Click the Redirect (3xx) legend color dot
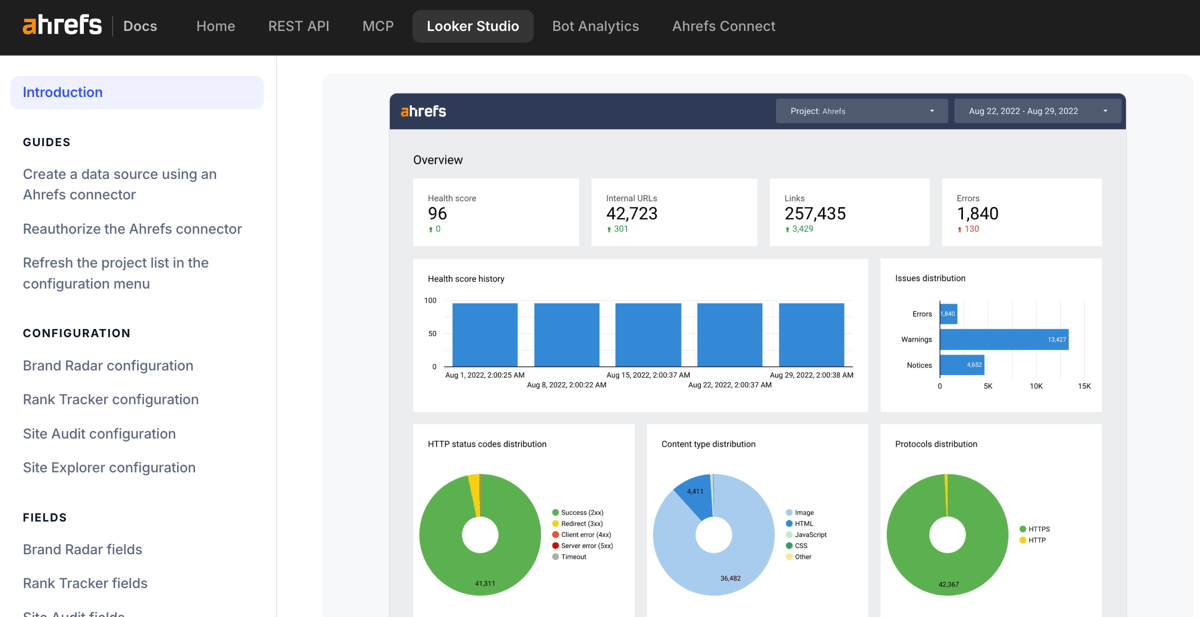 (x=556, y=524)
